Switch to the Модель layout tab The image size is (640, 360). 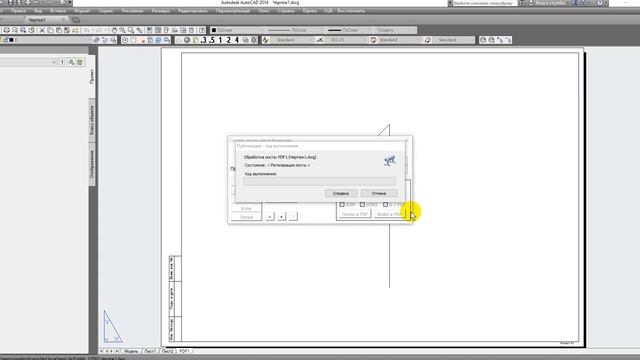131,351
